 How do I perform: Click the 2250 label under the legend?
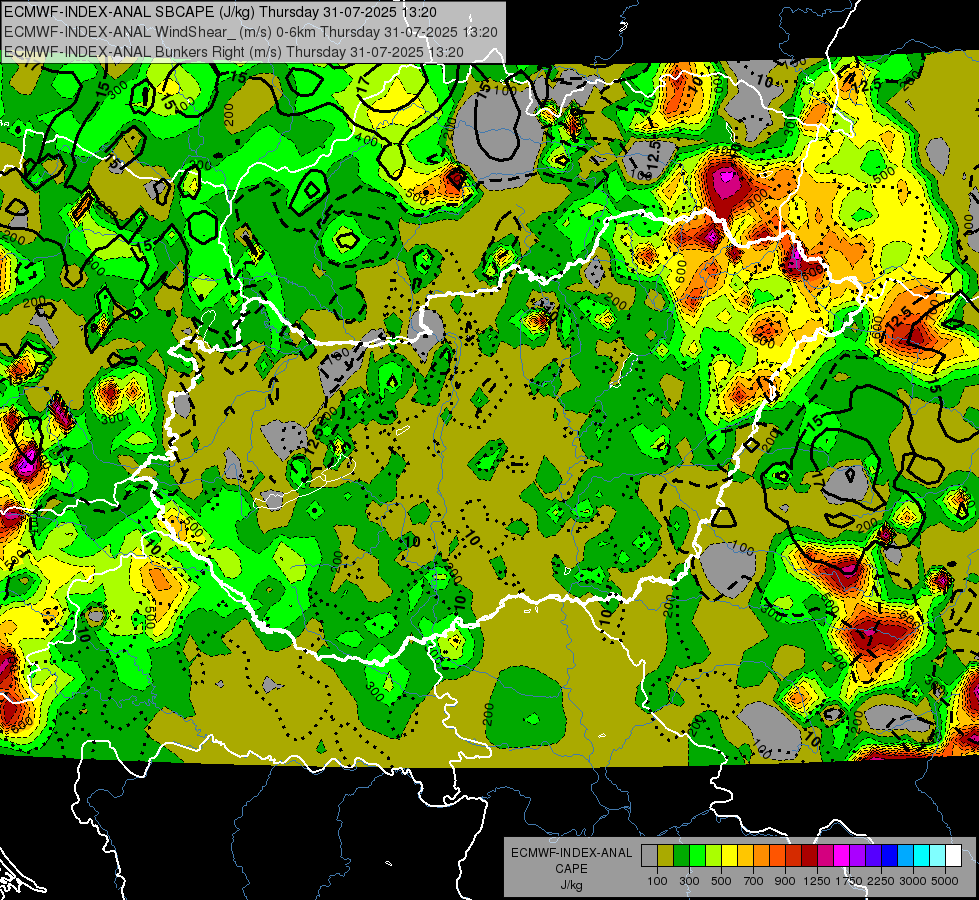coord(881,881)
